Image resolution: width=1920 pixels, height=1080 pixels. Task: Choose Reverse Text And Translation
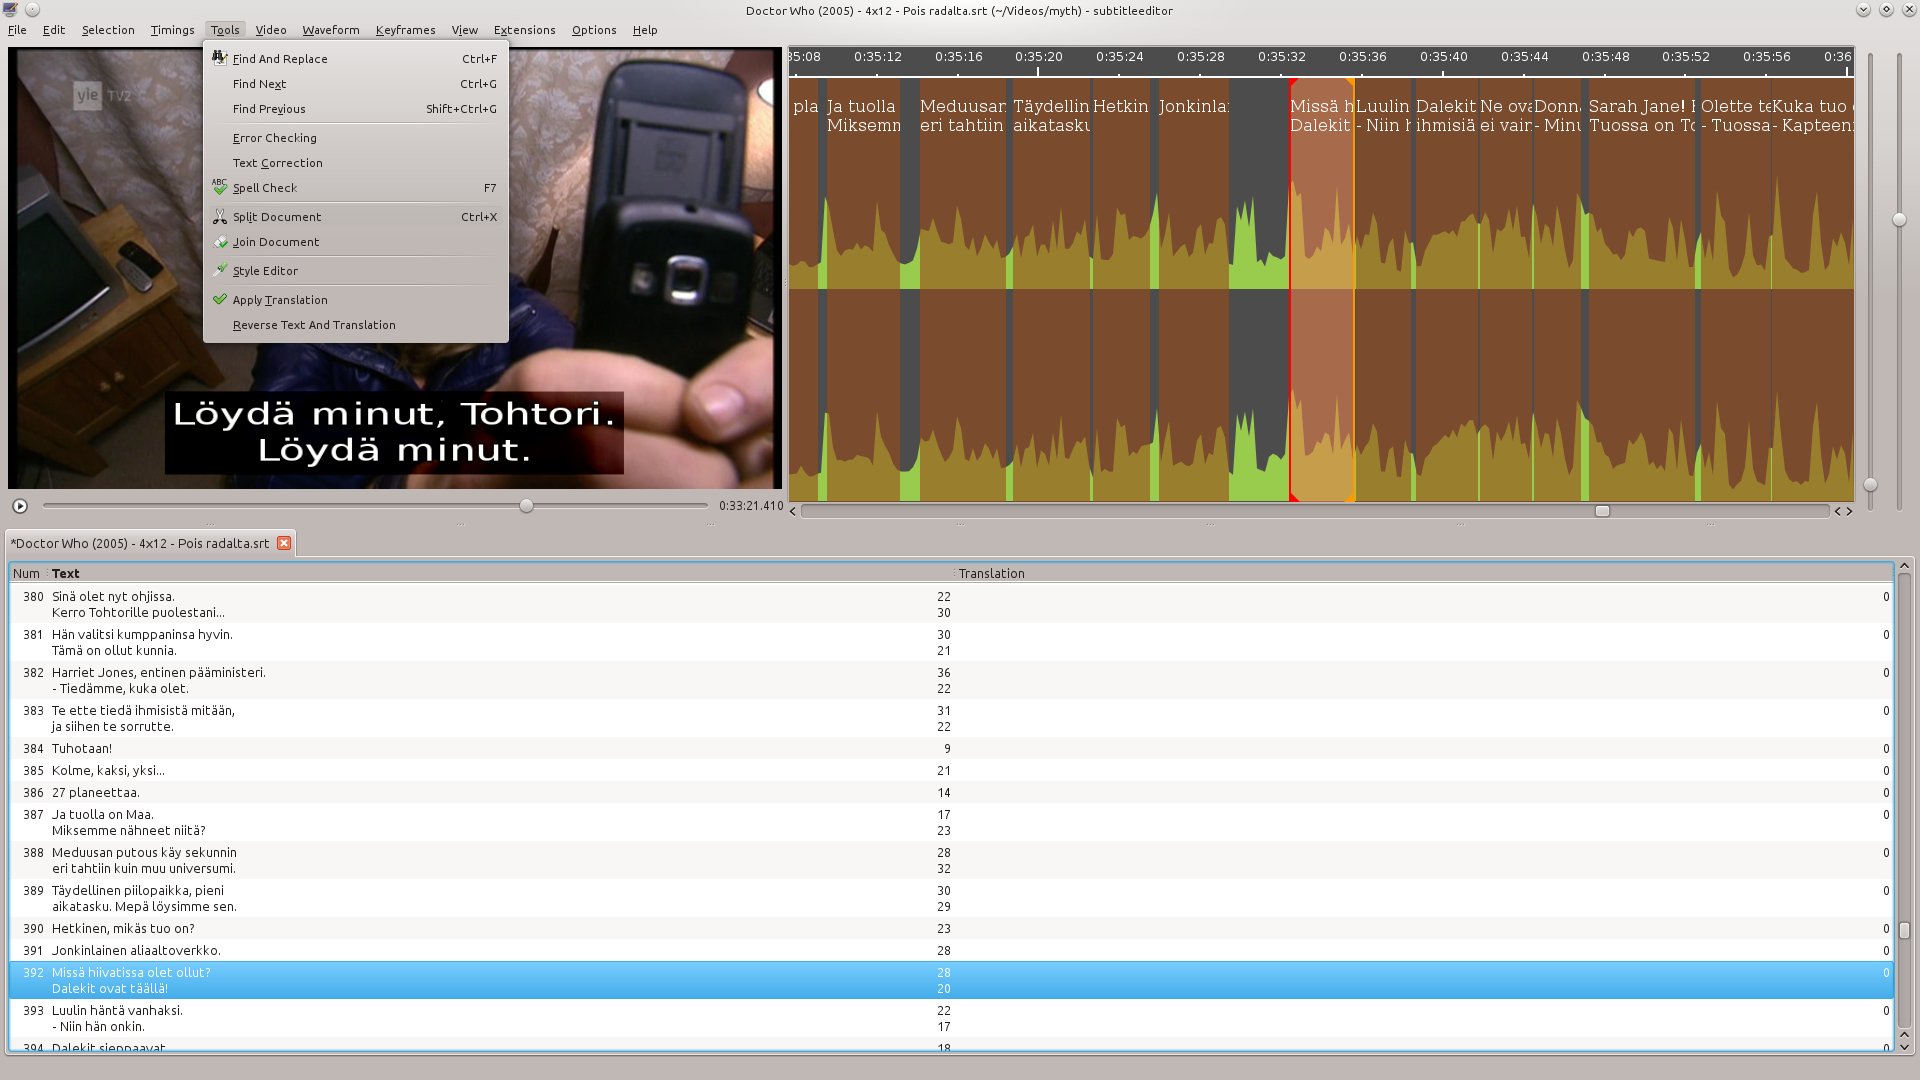(x=355, y=325)
